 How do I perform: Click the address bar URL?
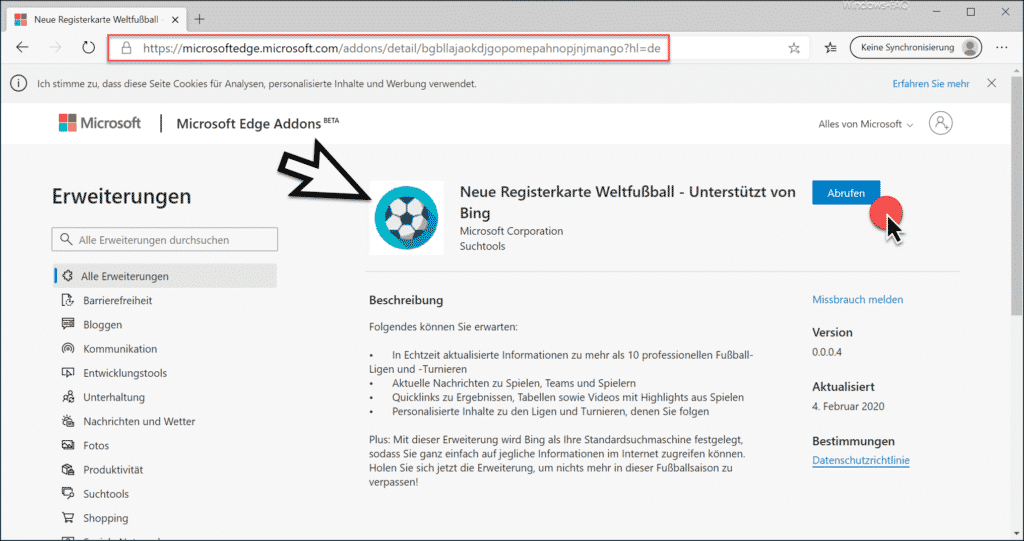[401, 48]
